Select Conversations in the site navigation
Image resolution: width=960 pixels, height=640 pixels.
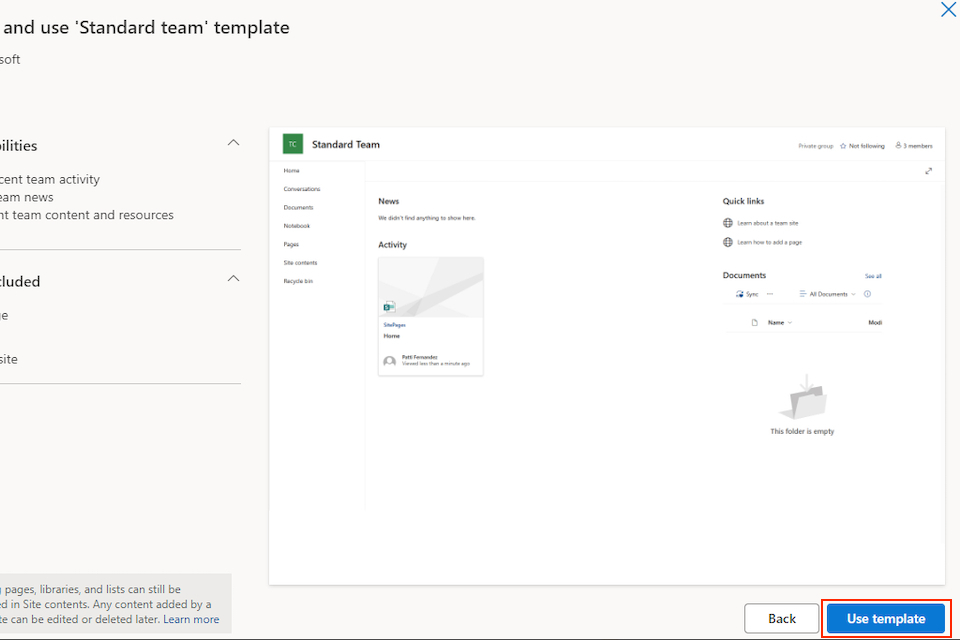tap(302, 189)
